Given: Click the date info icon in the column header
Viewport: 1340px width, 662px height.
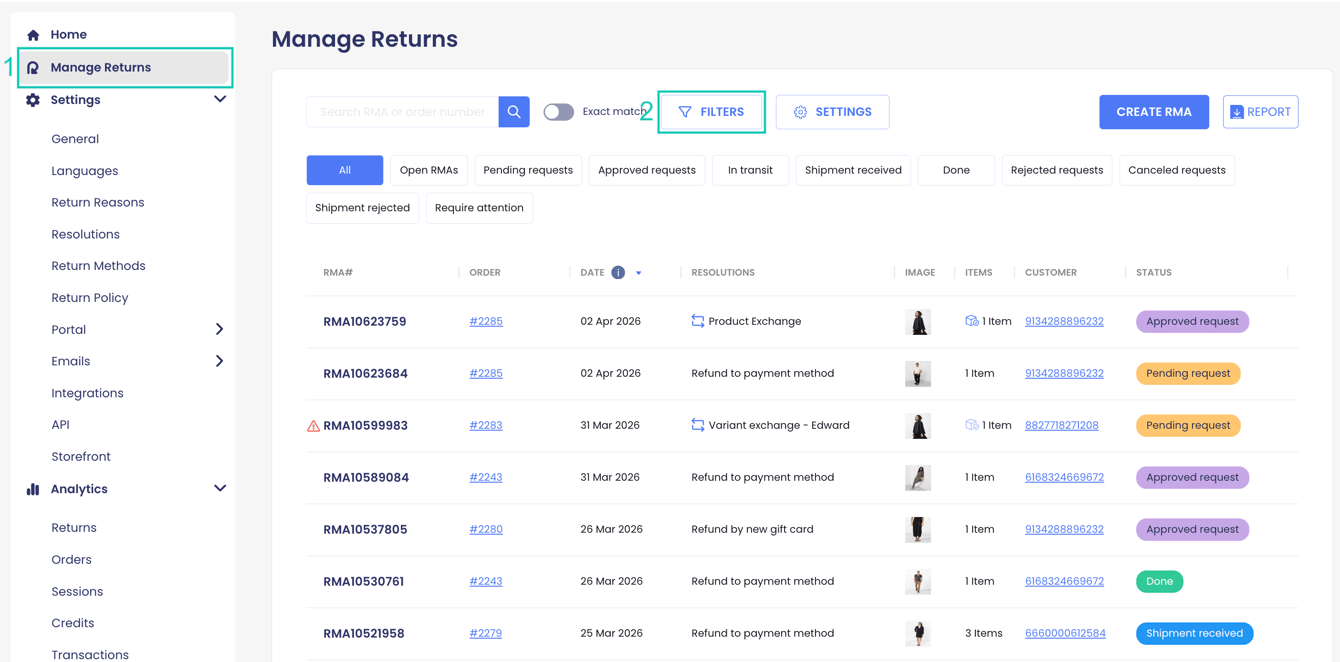Looking at the screenshot, I should click(x=618, y=272).
